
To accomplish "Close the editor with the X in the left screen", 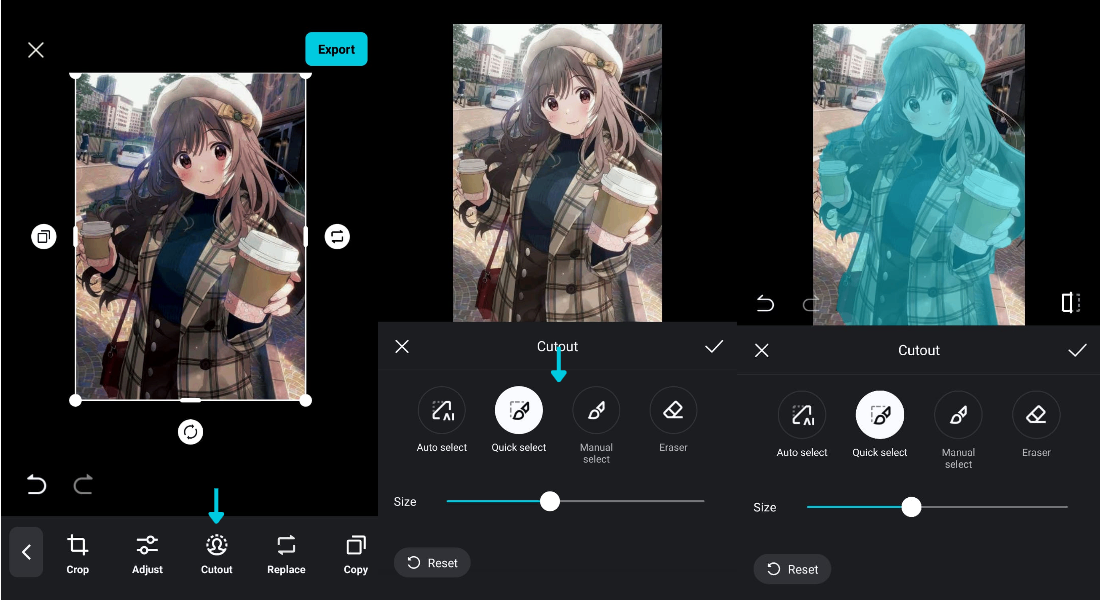I will click(36, 50).
